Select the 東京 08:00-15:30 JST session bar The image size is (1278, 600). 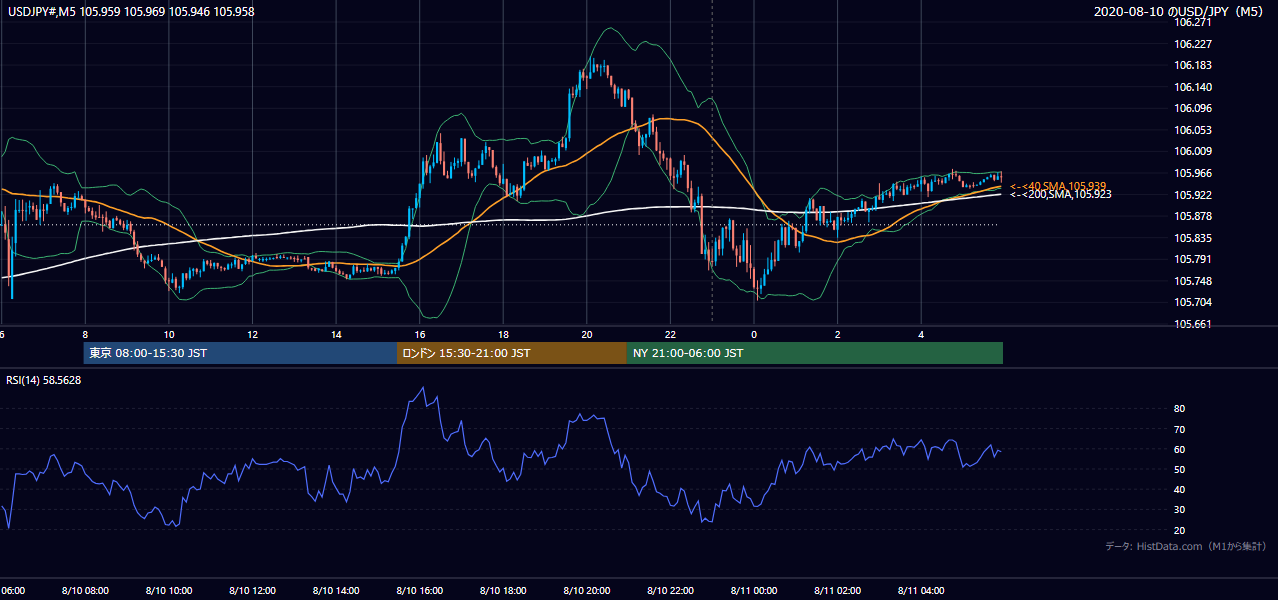tap(240, 353)
